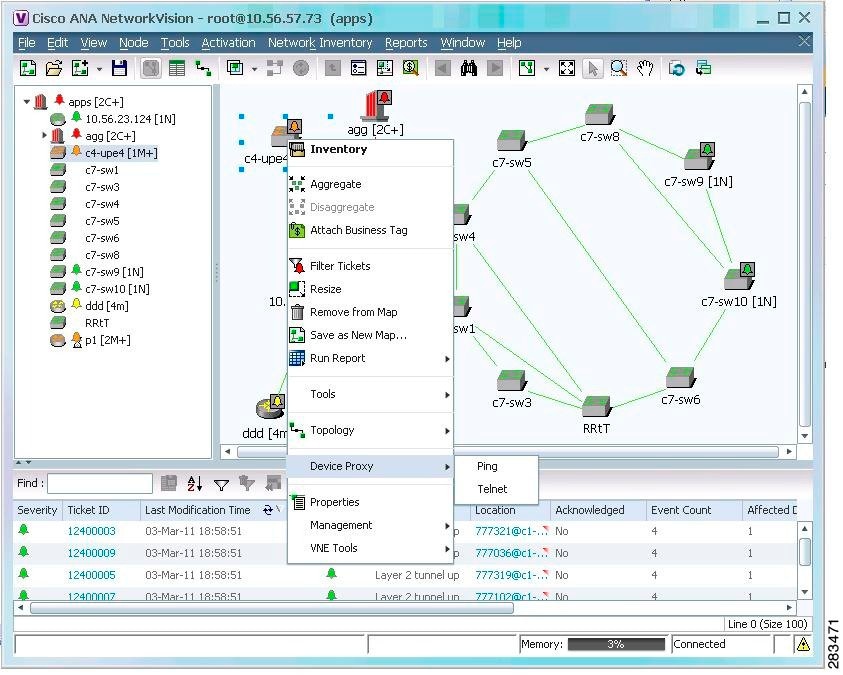The image size is (843, 675).
Task: Click the Fit in window toolbar icon
Action: point(569,67)
